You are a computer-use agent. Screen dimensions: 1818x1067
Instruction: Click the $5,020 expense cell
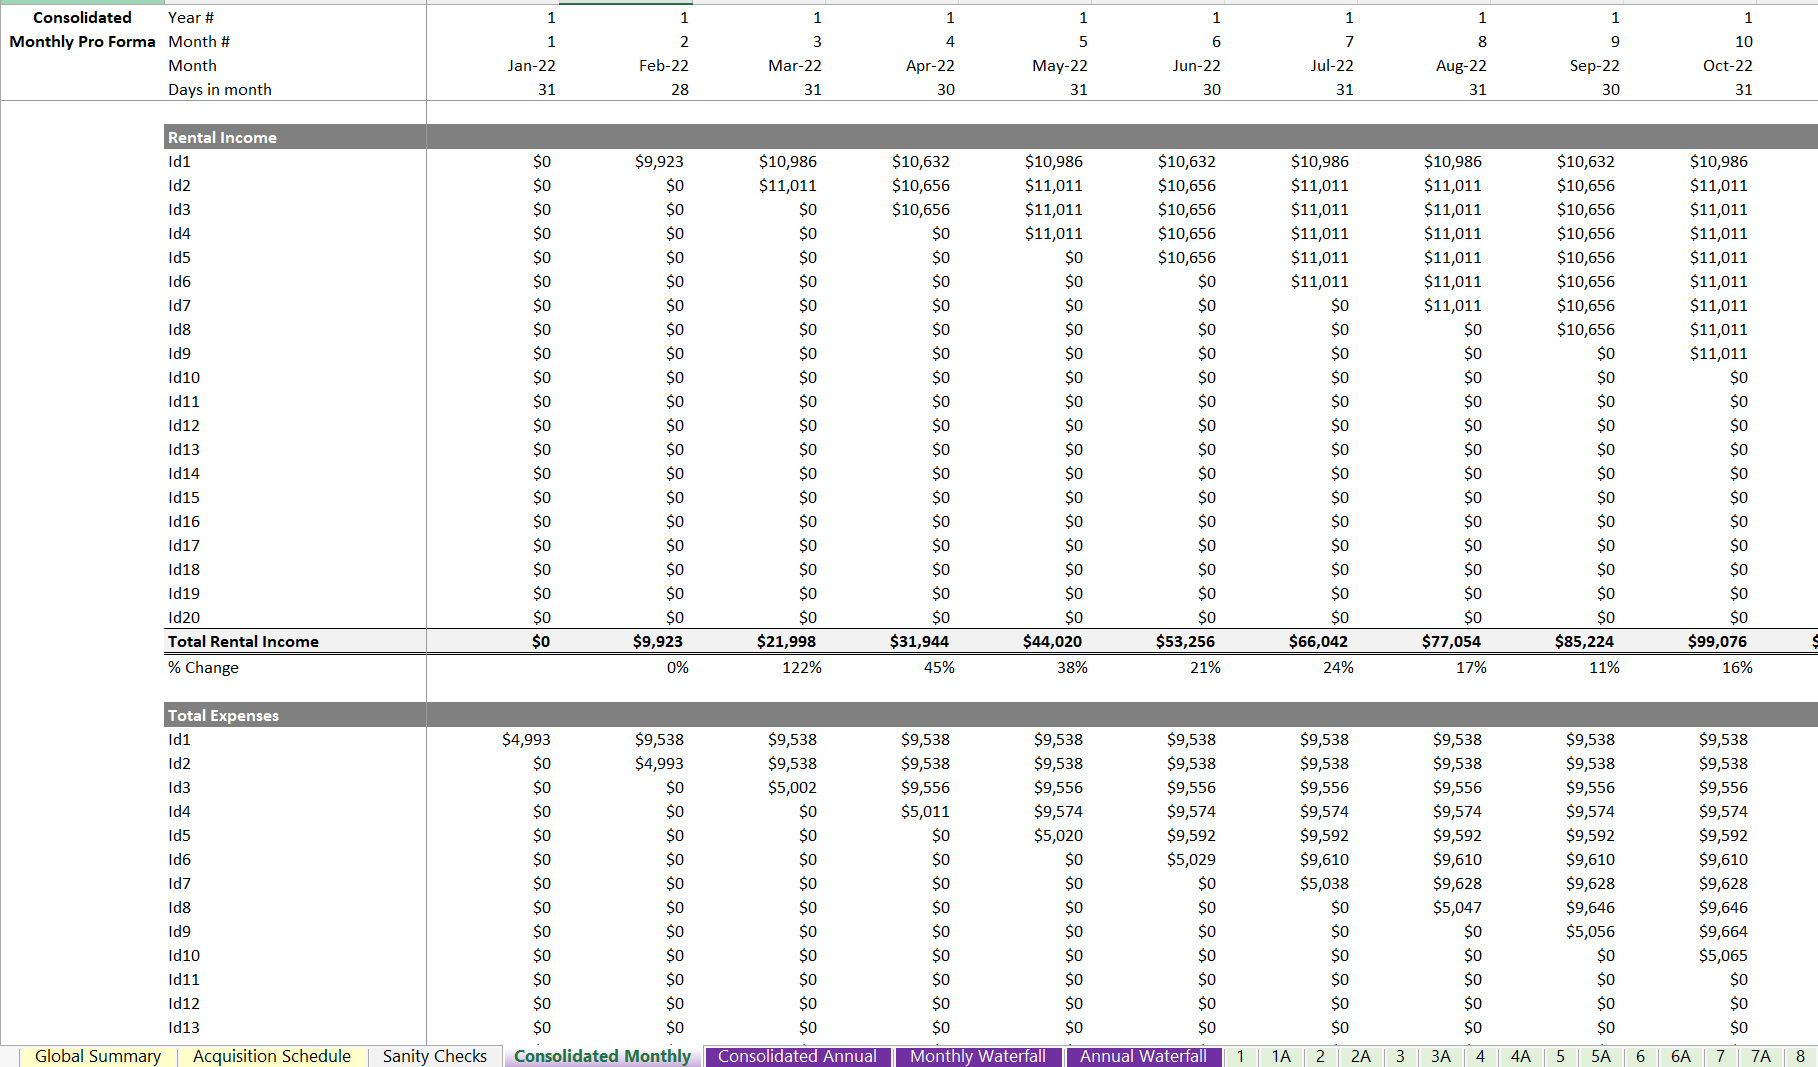(1058, 836)
